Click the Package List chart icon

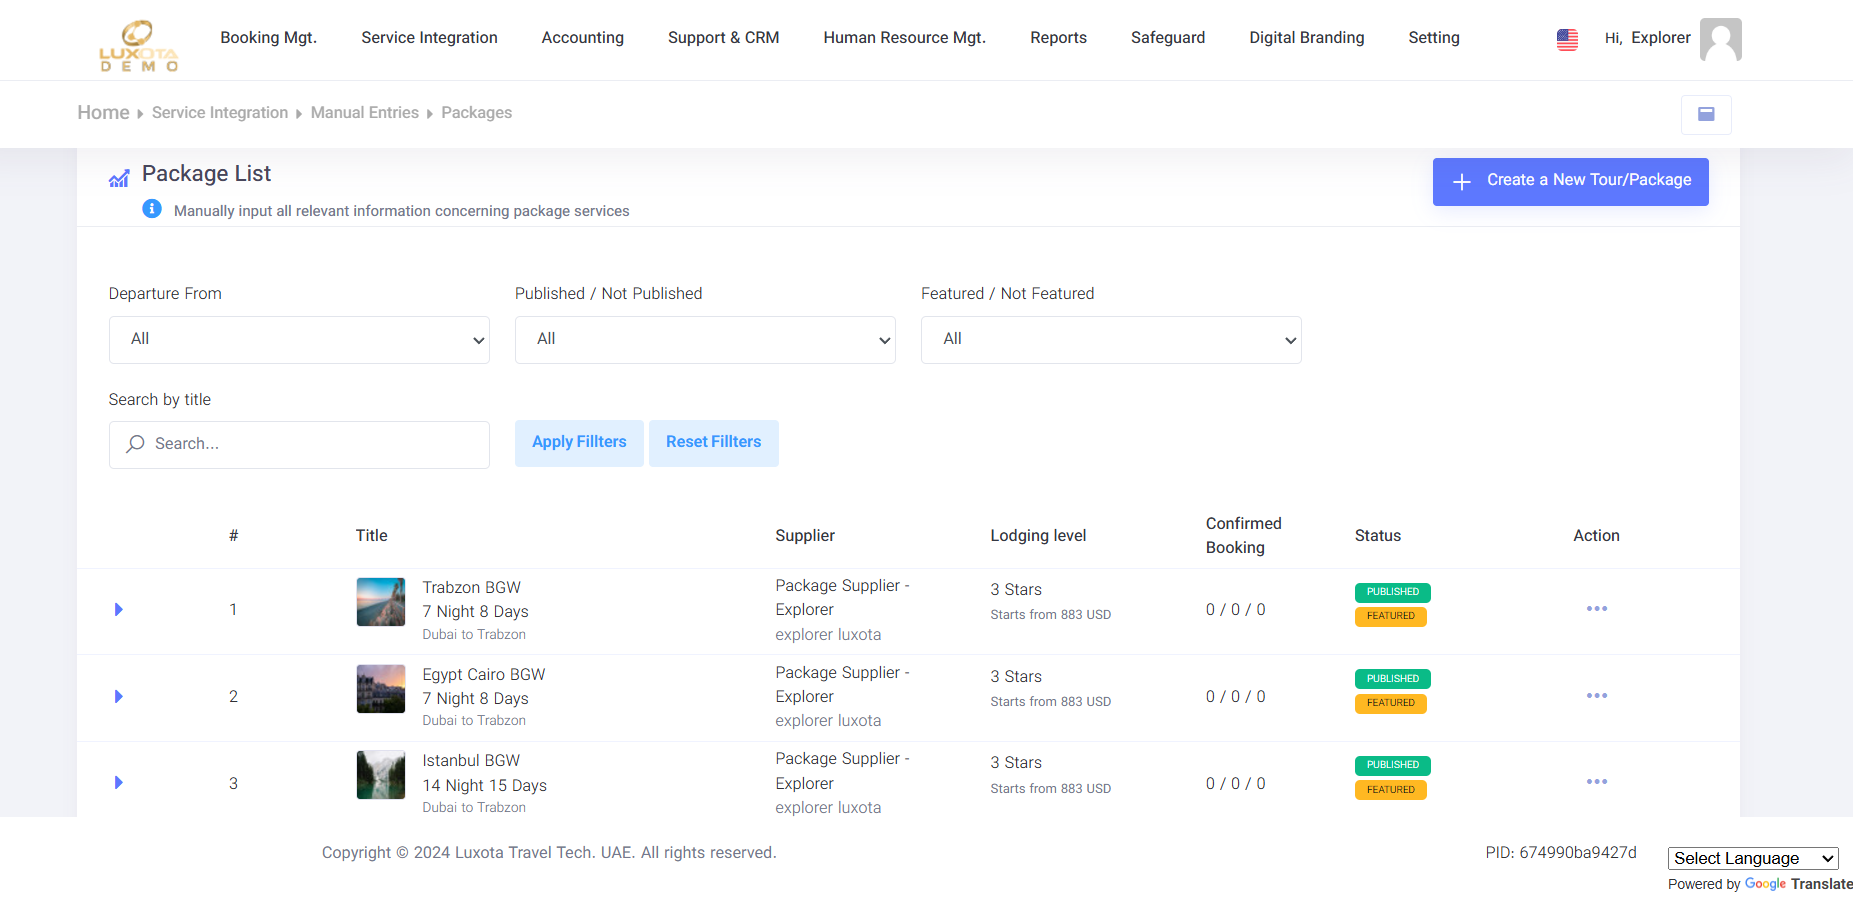pos(119,176)
